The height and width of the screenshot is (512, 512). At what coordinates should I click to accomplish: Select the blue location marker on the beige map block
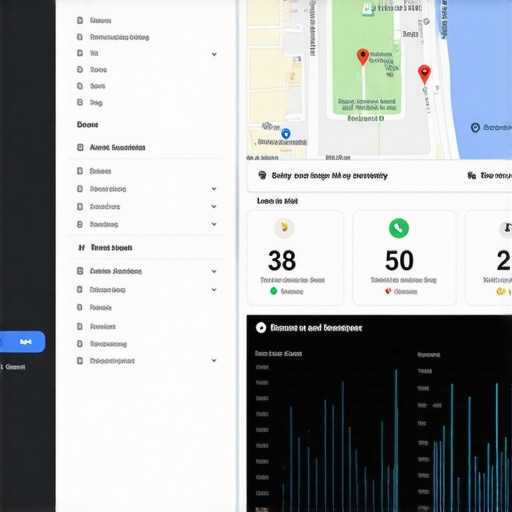point(286,134)
